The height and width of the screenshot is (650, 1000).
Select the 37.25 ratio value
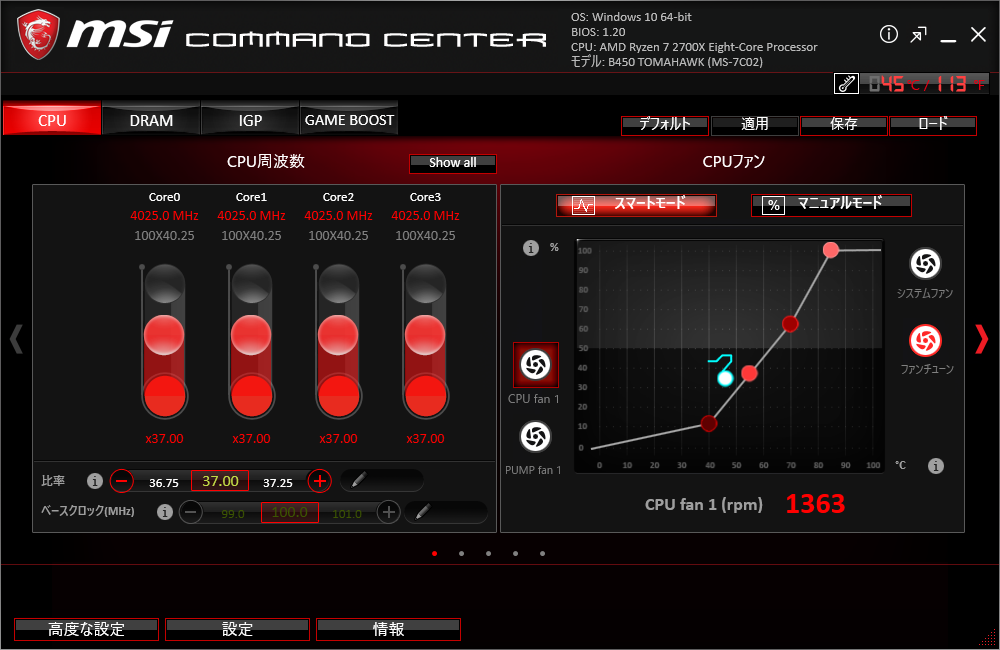(x=277, y=483)
